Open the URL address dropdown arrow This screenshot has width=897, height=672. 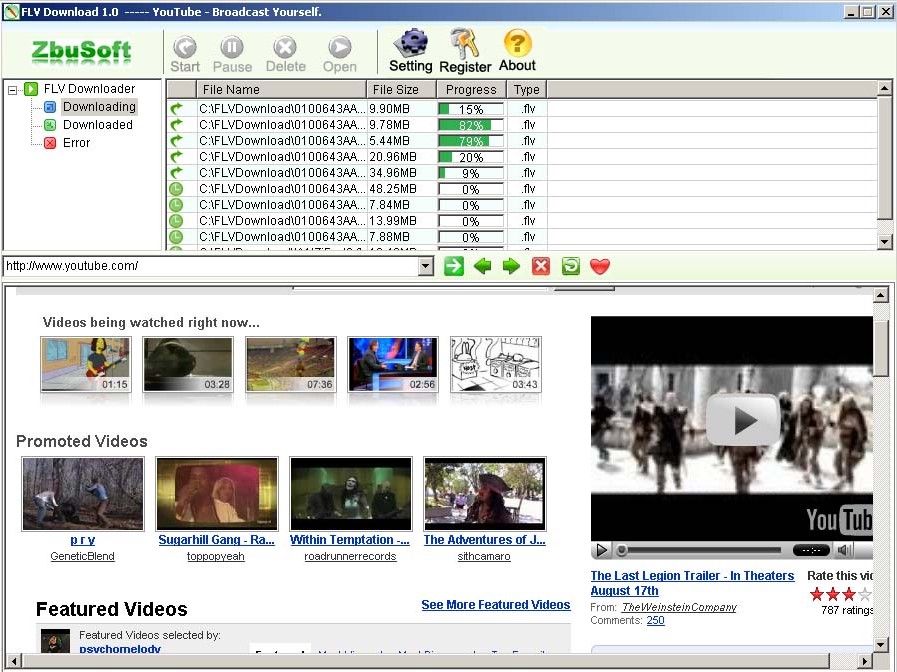coord(426,266)
